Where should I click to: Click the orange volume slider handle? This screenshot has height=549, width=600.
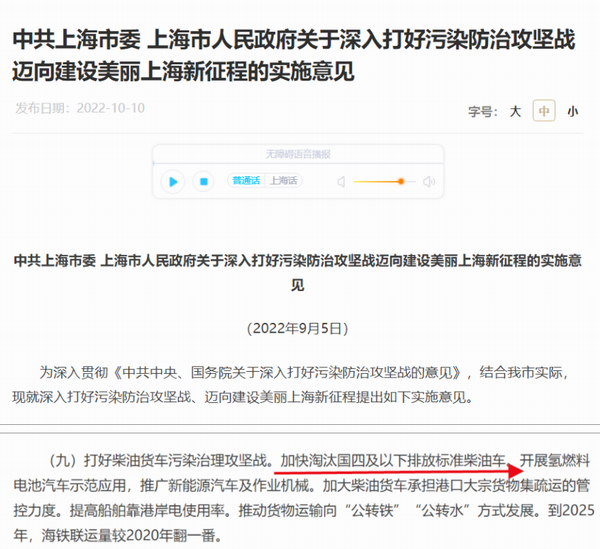coord(401,181)
